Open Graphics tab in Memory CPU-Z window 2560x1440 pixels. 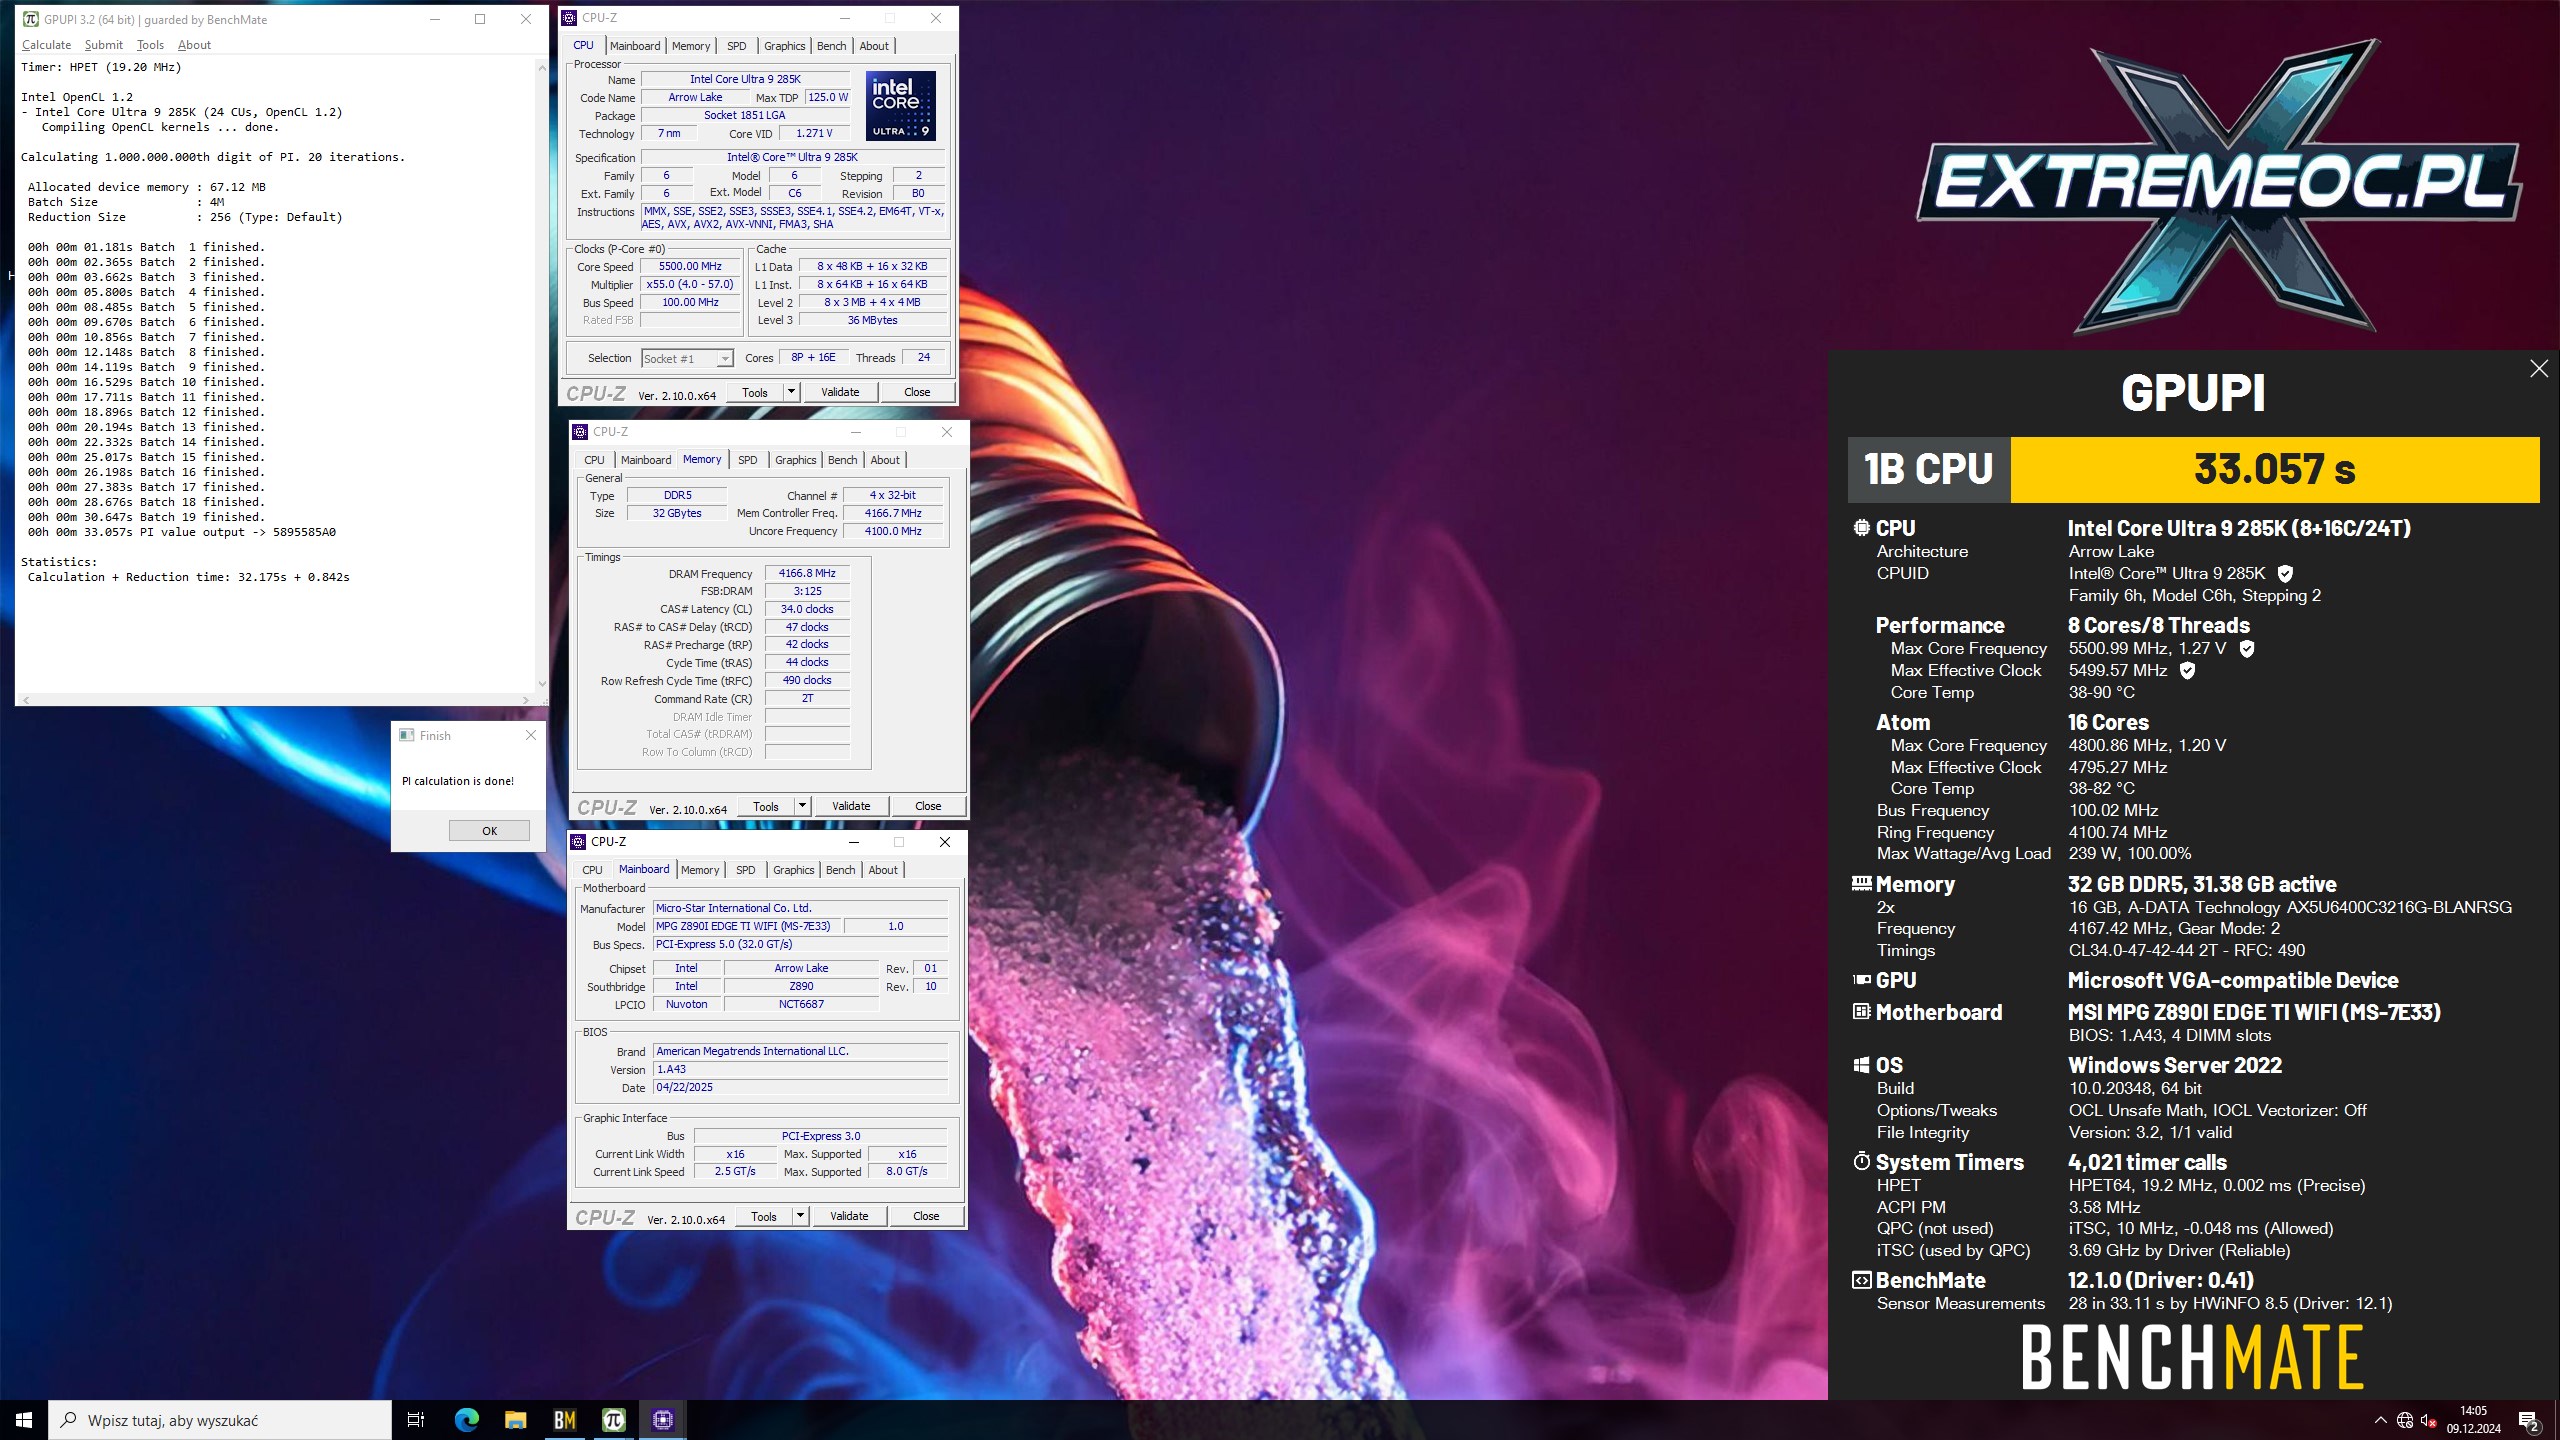pos(796,460)
